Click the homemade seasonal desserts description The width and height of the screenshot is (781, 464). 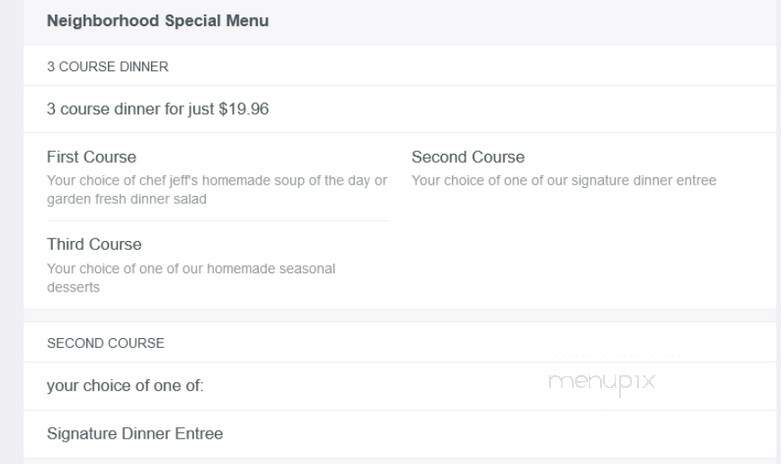point(191,278)
